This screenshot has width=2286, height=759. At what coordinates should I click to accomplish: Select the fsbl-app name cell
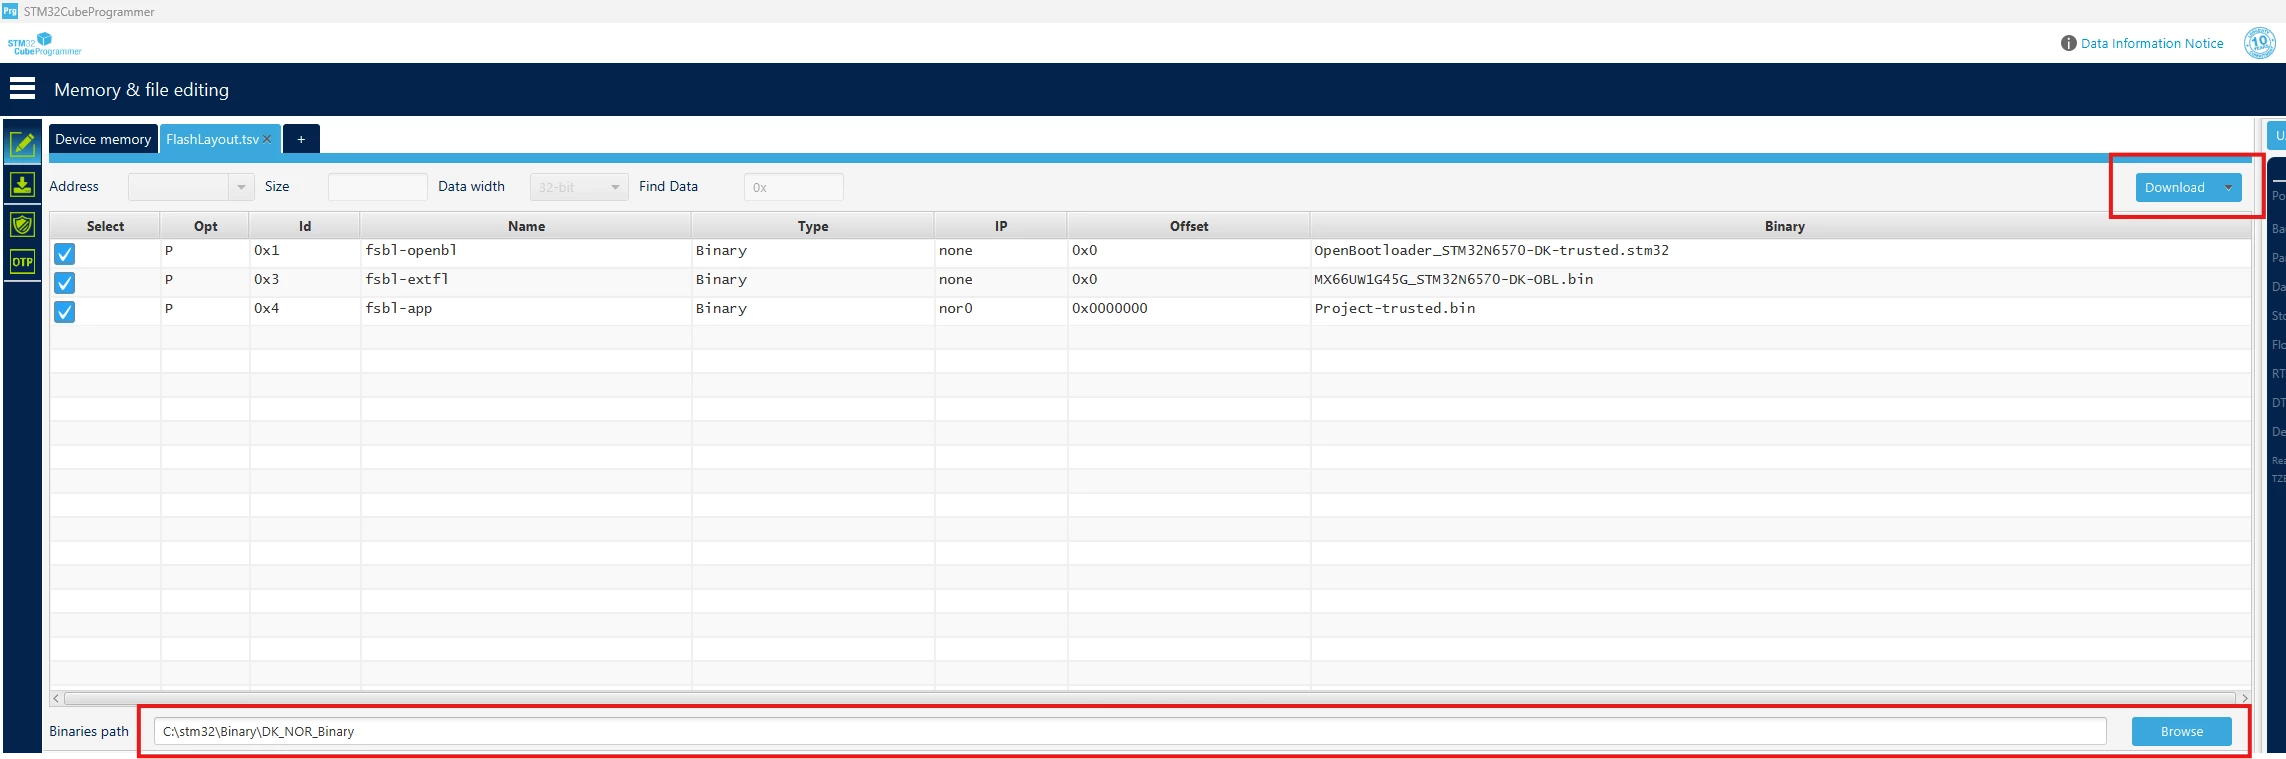[526, 309]
